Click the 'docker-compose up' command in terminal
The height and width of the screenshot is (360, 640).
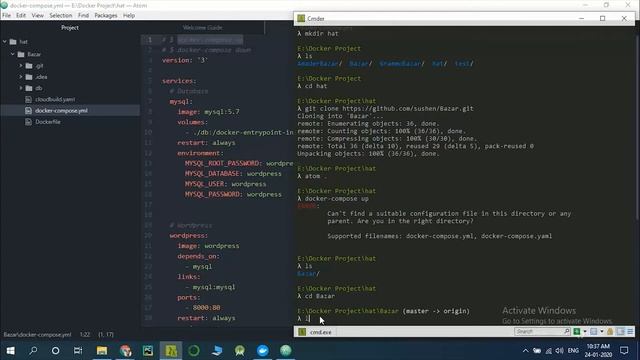336,199
